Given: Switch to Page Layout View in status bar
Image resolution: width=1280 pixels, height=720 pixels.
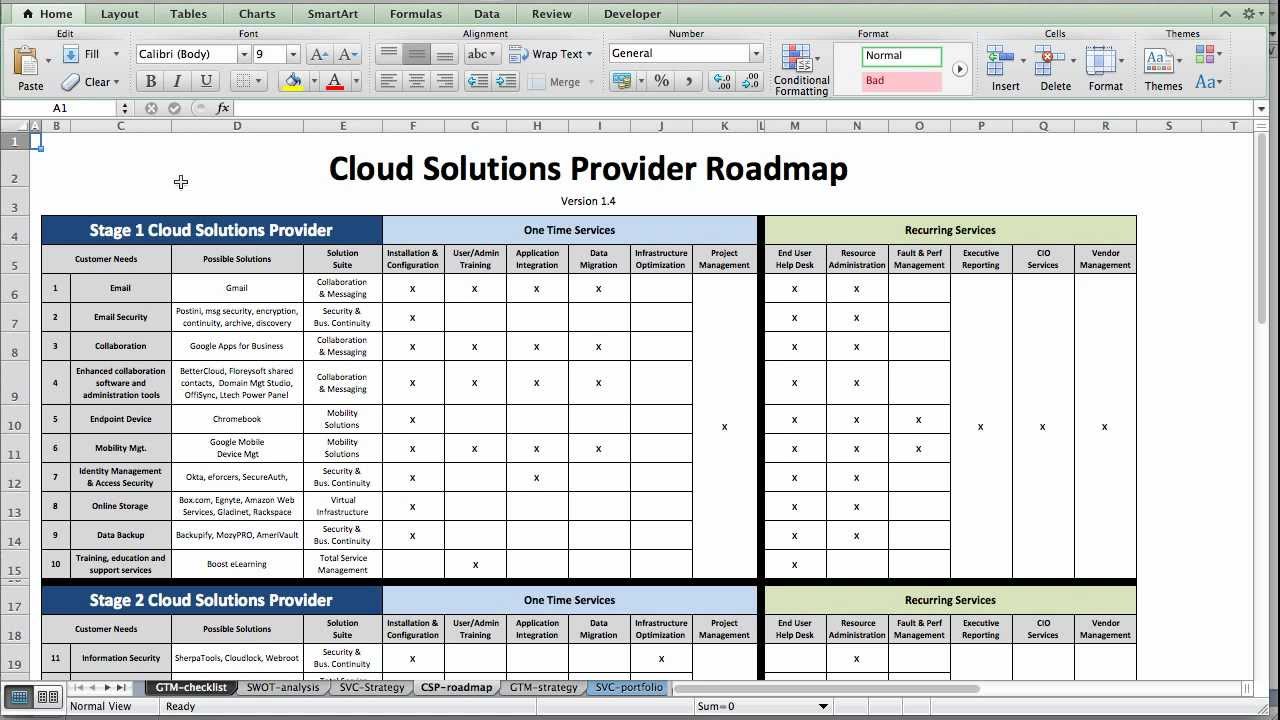Looking at the screenshot, I should point(47,697).
